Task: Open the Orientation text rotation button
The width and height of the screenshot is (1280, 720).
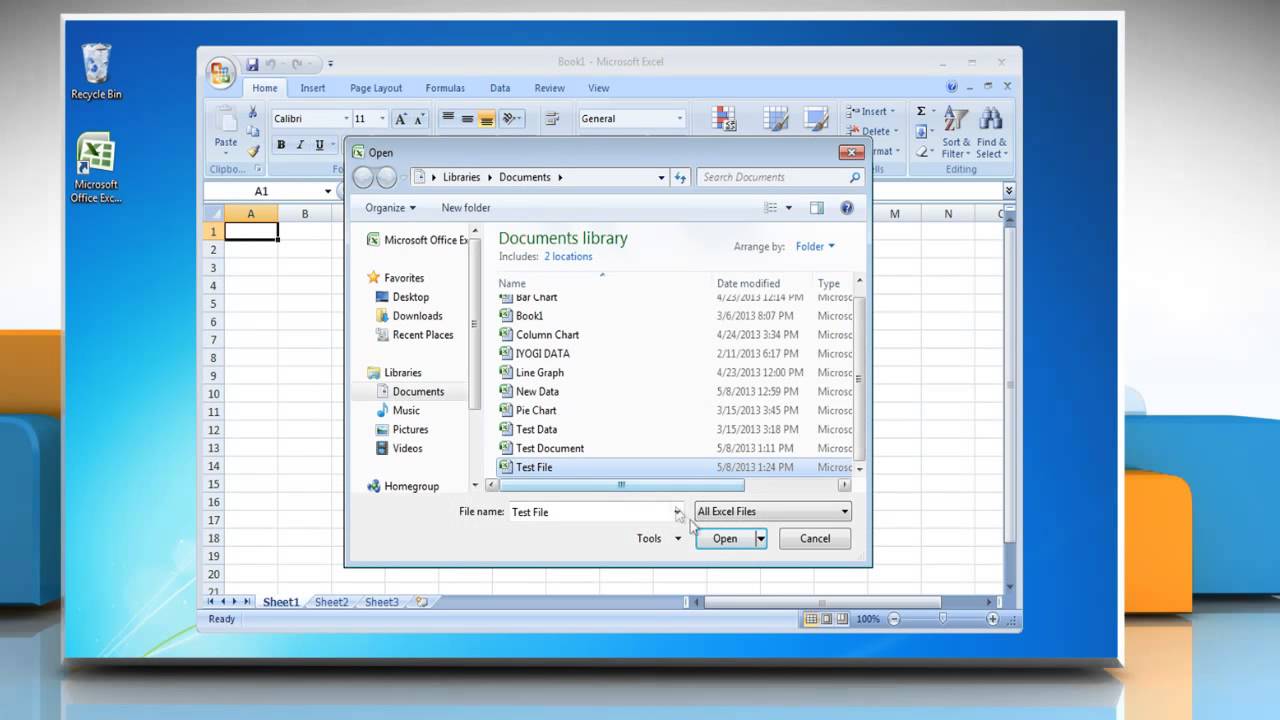Action: 511,118
